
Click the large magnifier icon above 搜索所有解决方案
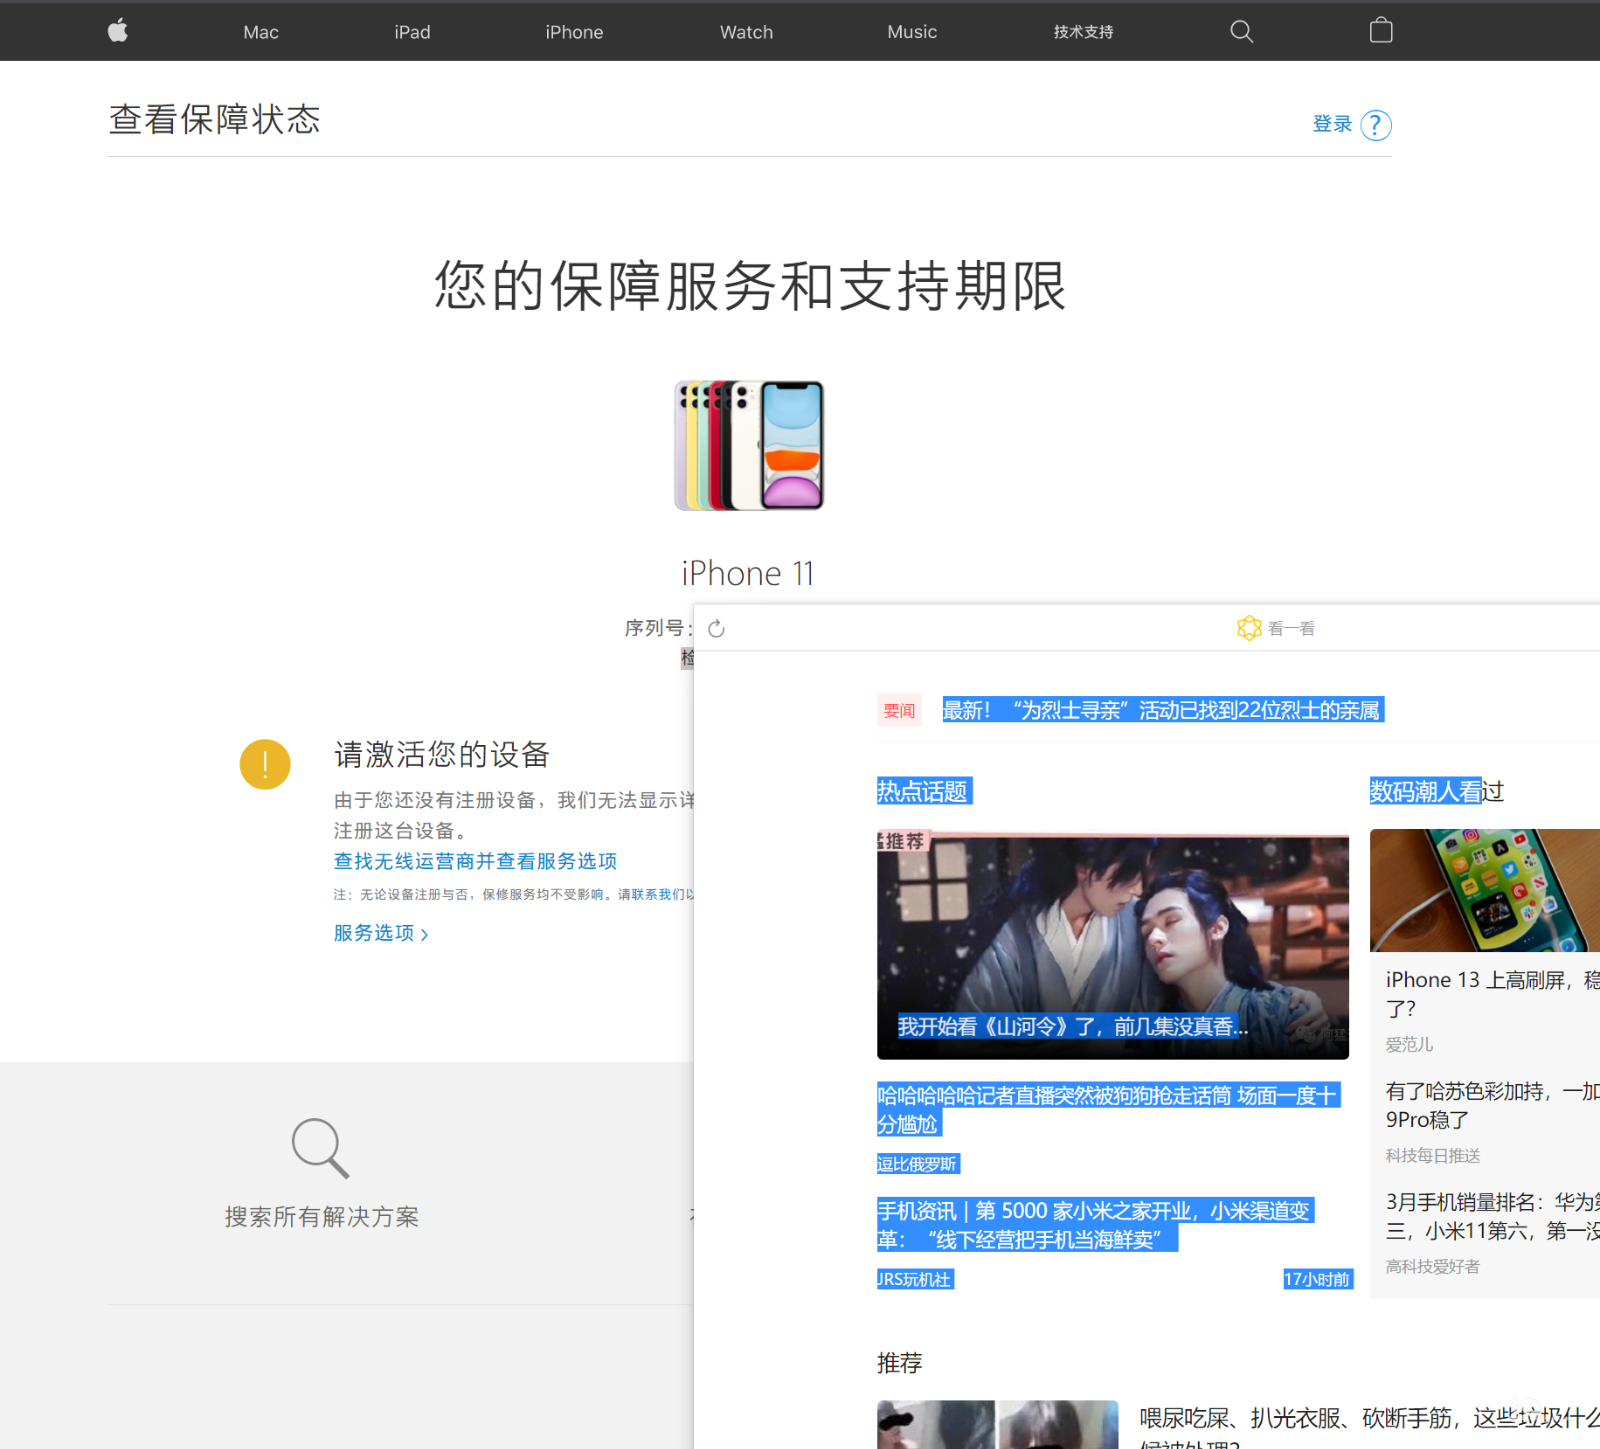click(x=321, y=1148)
